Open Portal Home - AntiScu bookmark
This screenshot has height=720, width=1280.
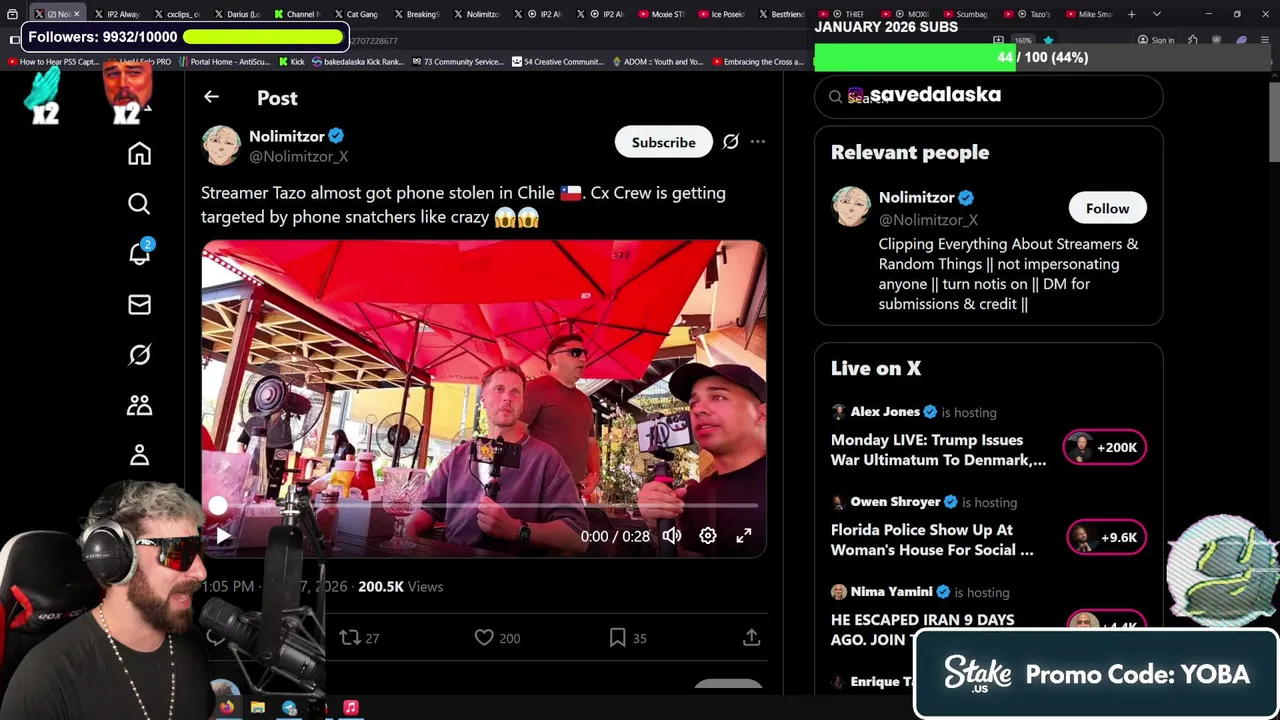click(x=223, y=62)
